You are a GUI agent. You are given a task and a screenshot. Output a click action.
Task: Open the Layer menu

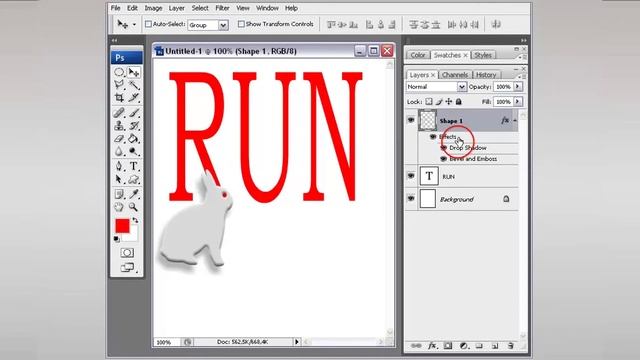[x=177, y=8]
